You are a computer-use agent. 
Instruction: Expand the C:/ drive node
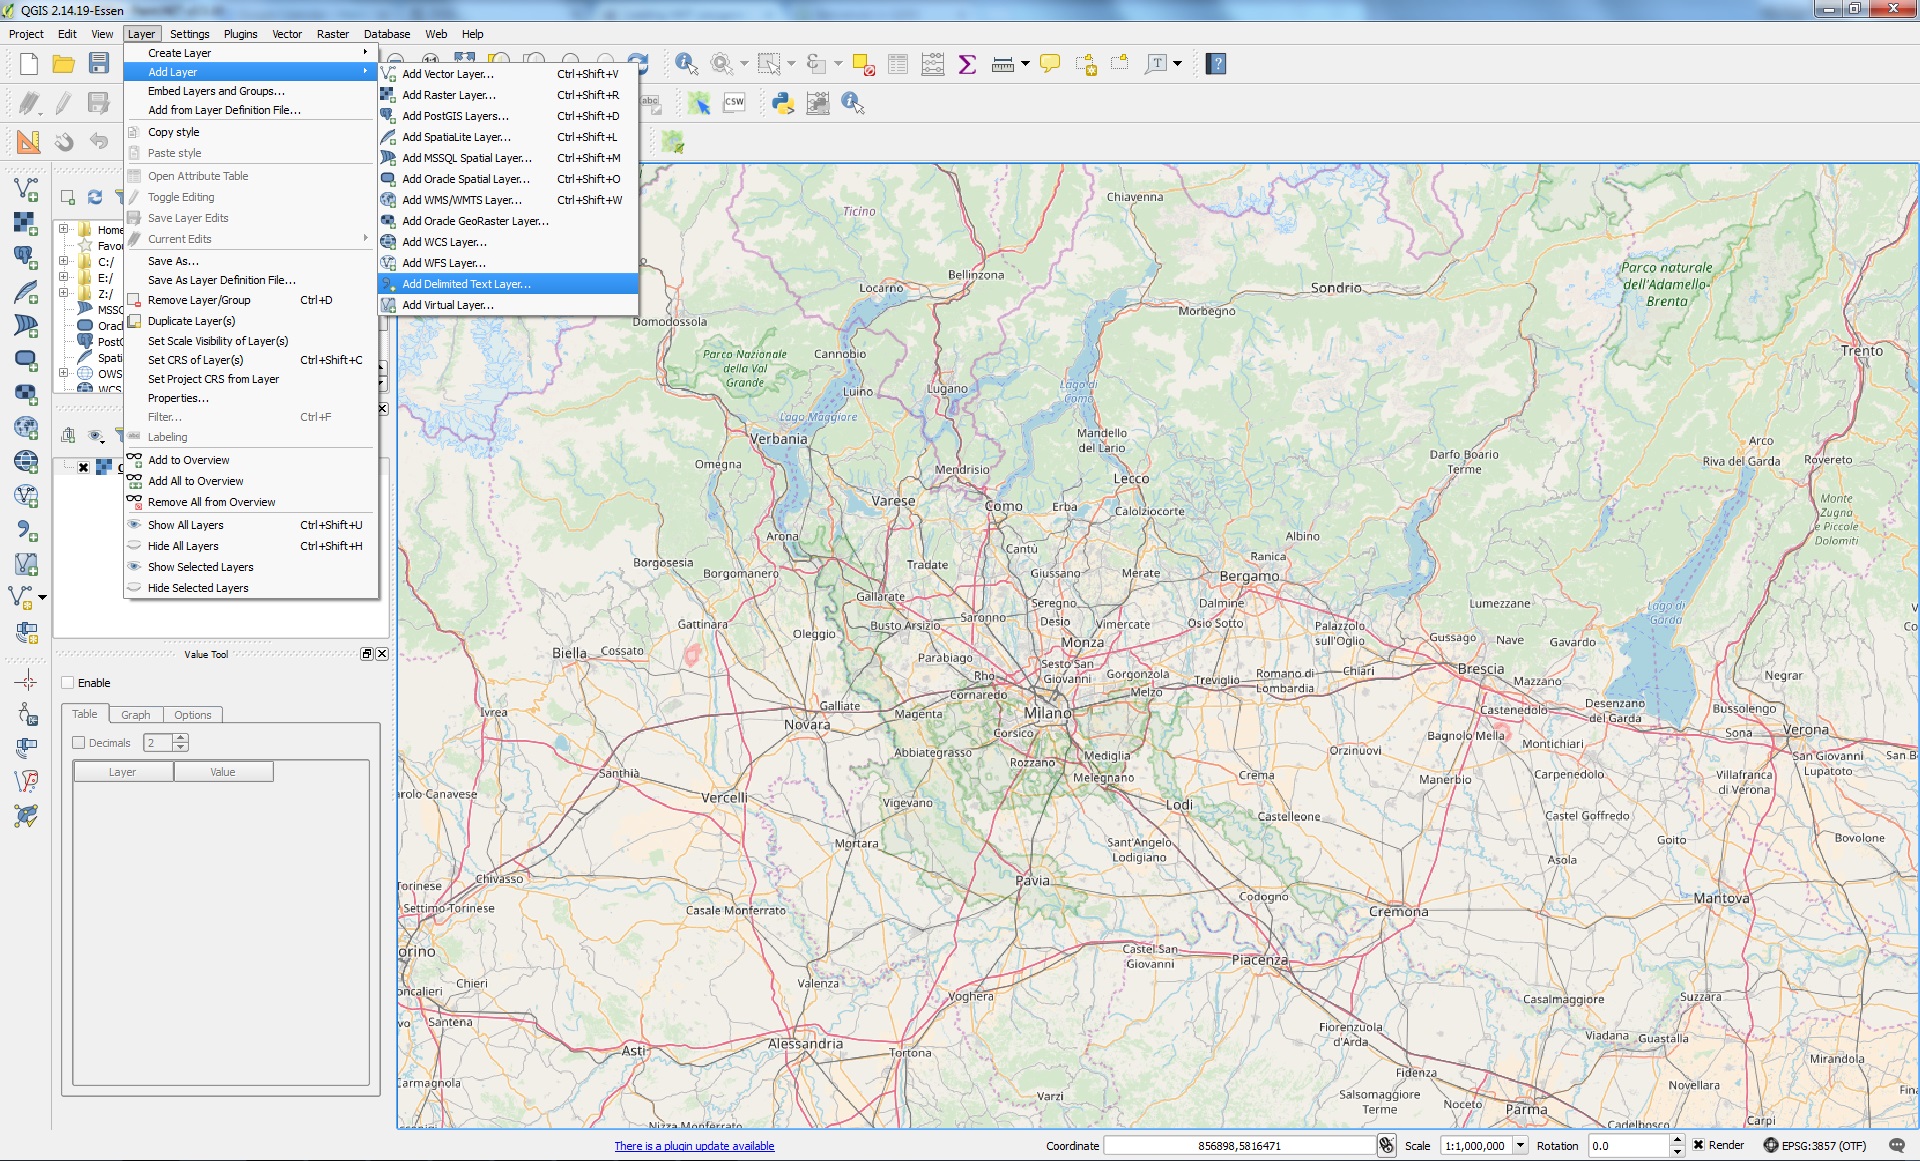(64, 261)
